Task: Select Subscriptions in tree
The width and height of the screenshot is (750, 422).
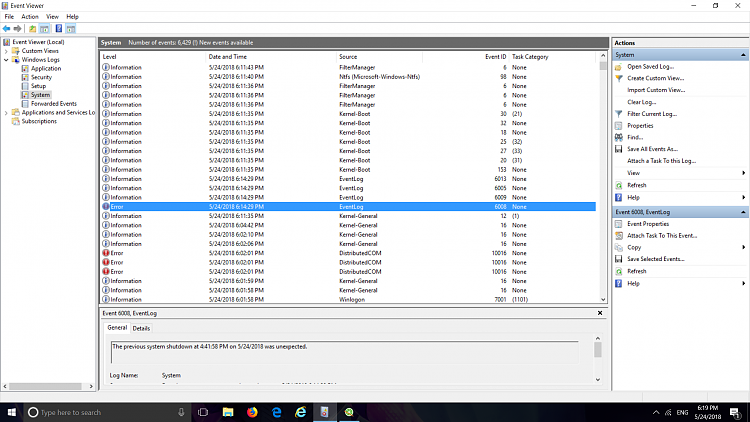Action: (x=39, y=122)
